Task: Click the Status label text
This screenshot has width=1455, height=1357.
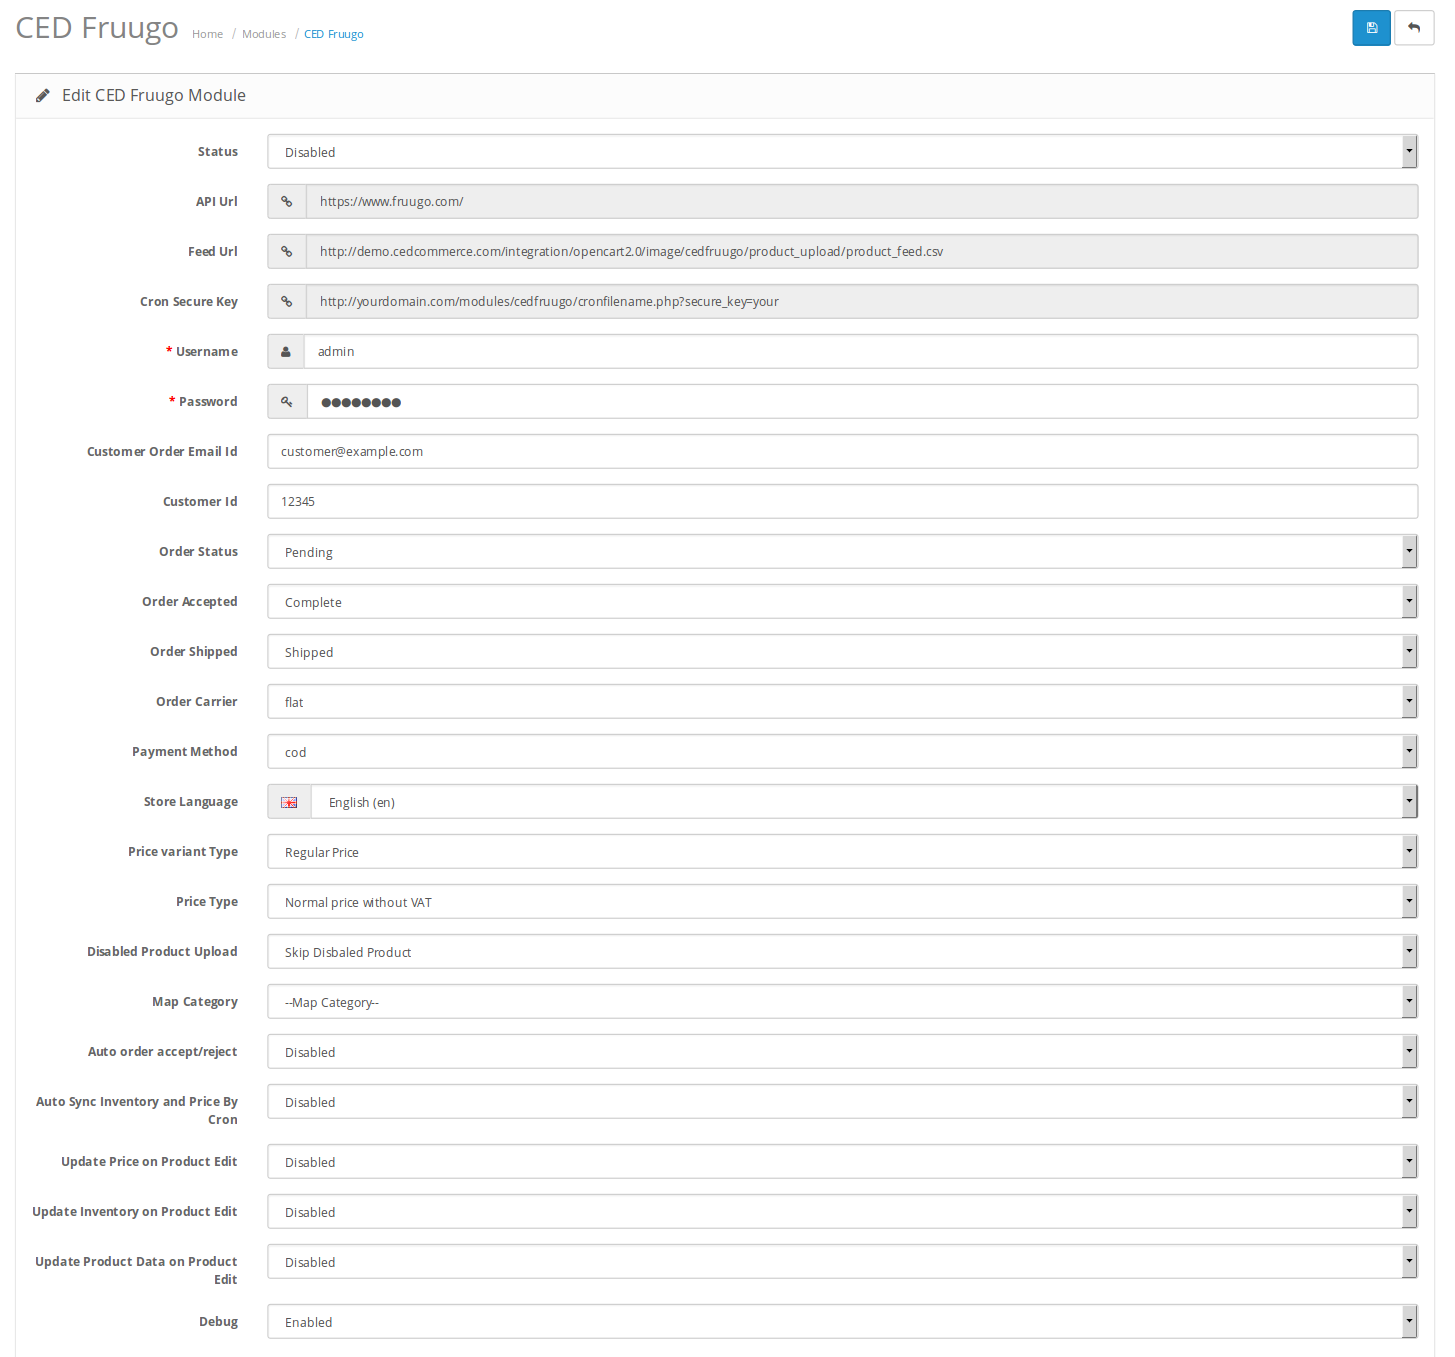Action: (217, 152)
